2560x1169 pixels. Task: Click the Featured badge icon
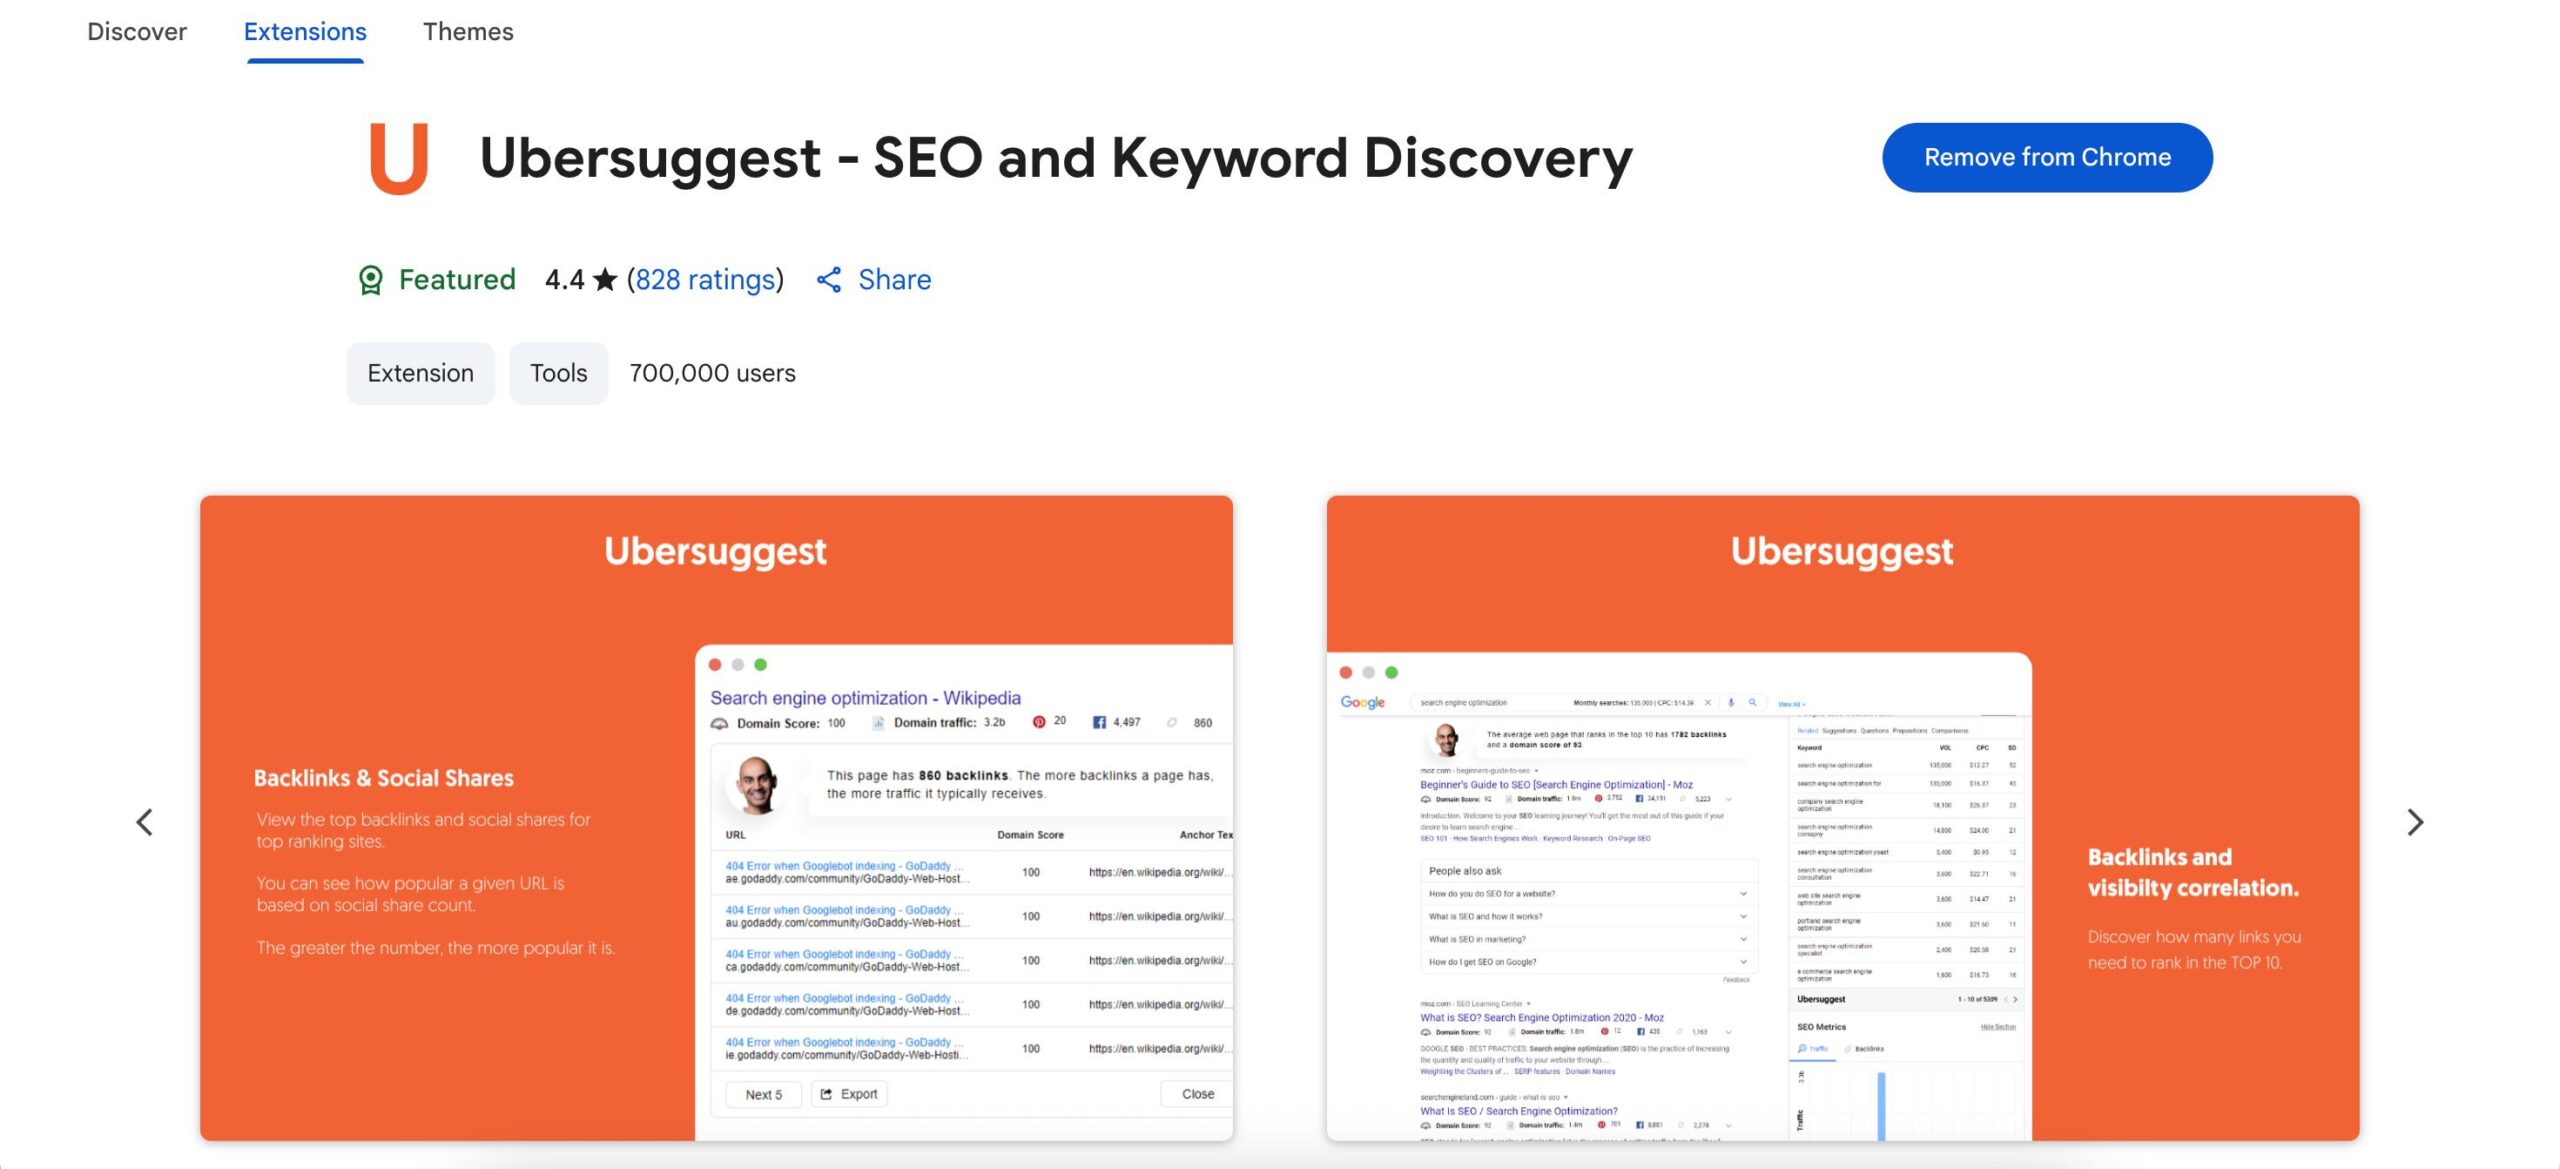(371, 280)
